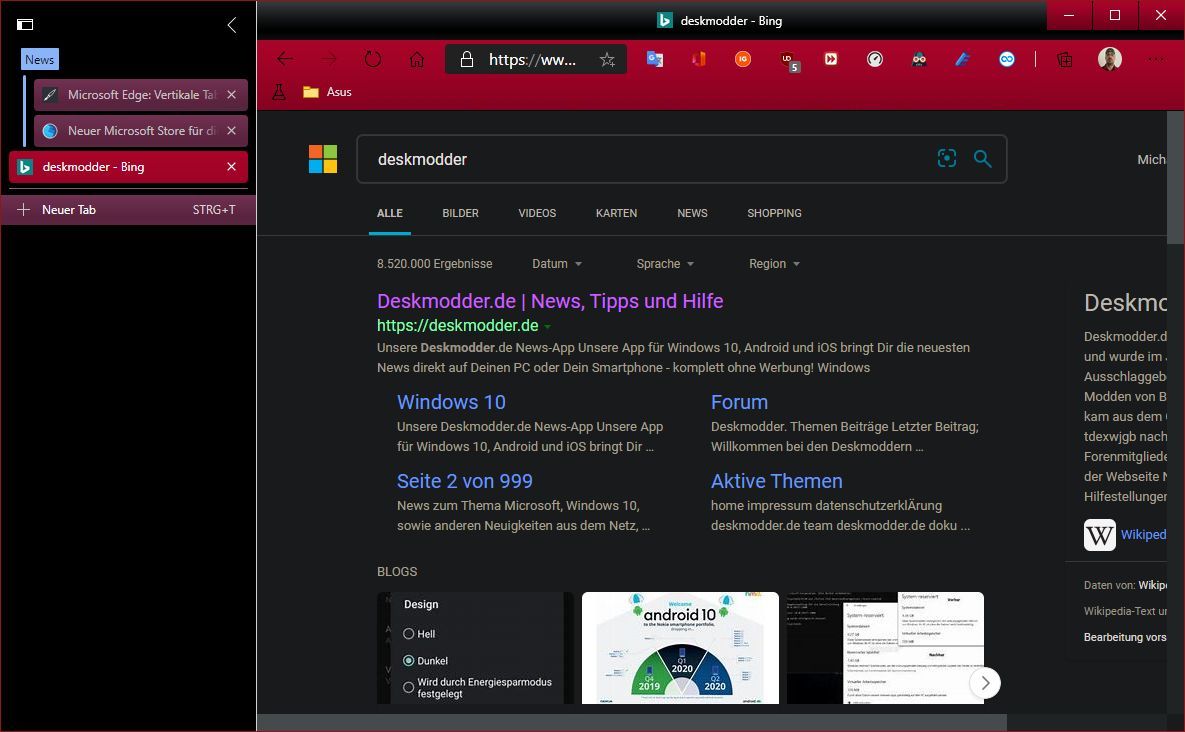This screenshot has height=732, width=1185.
Task: Open the user profile avatar
Action: 1109,59
